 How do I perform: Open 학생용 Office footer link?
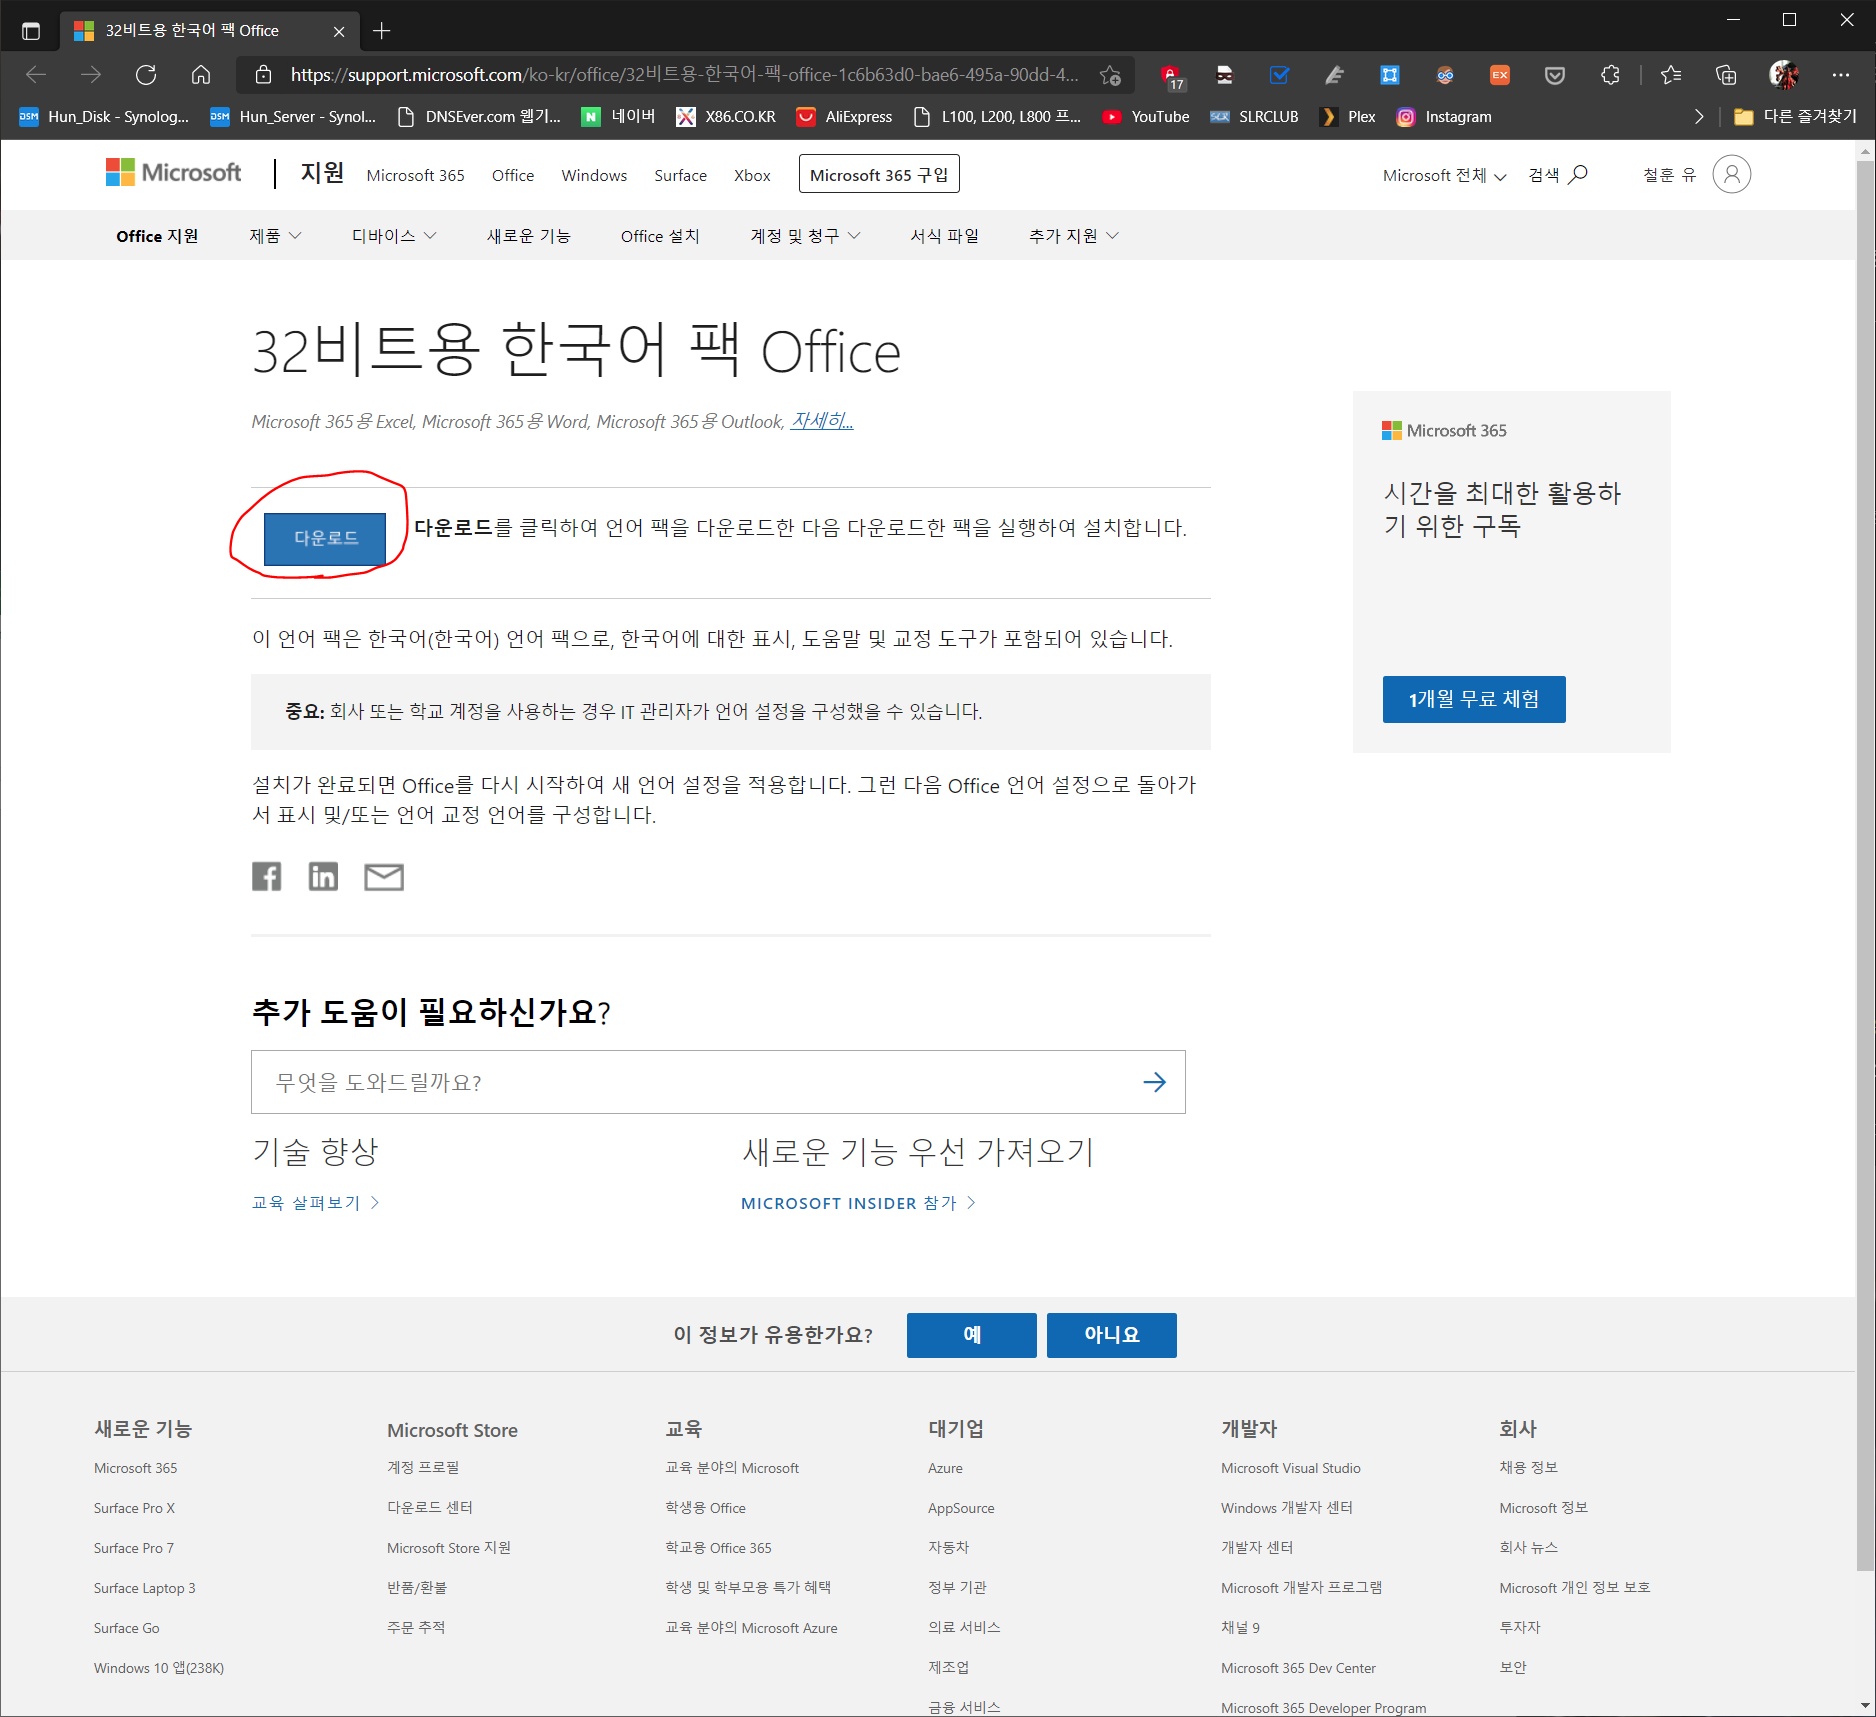705,1508
